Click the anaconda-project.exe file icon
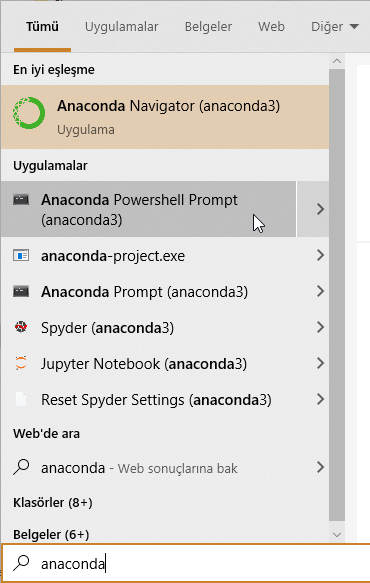Viewport: 370px width, 583px height. coord(21,255)
